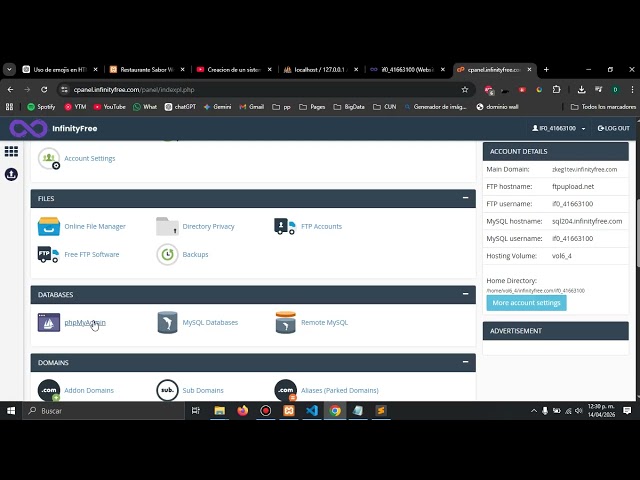Open the YouTube bookmark
This screenshot has width=640, height=480.
(109, 107)
